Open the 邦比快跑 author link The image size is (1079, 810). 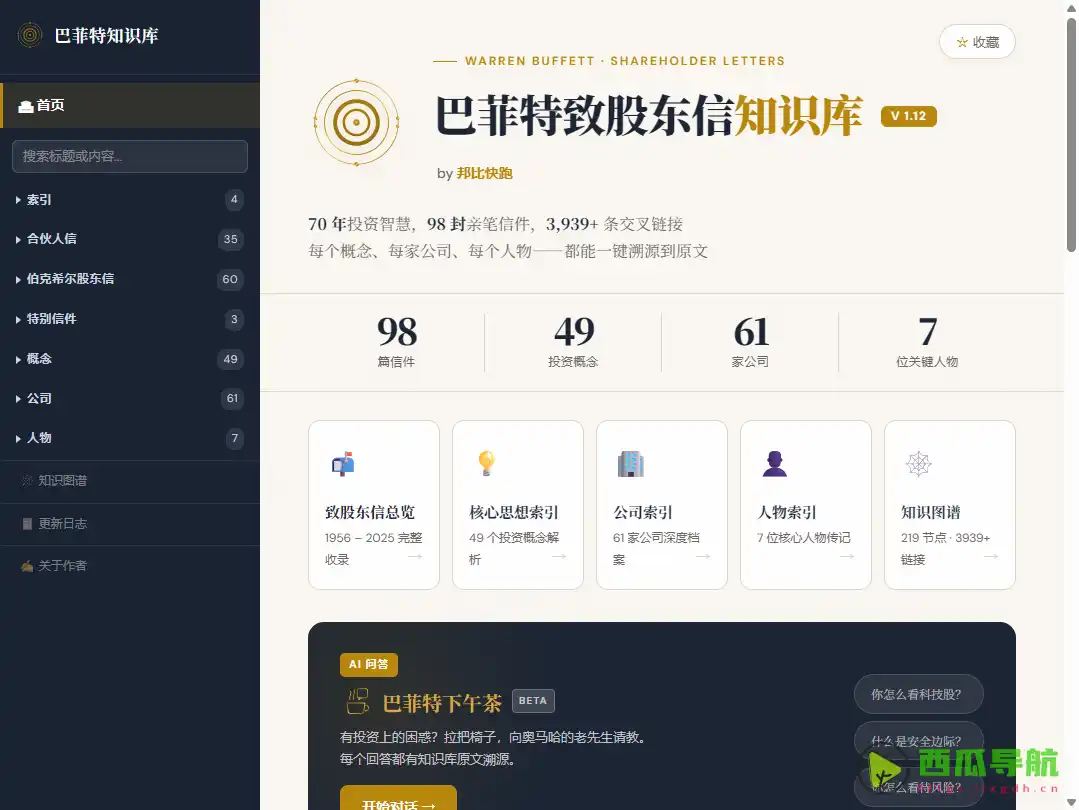click(484, 172)
